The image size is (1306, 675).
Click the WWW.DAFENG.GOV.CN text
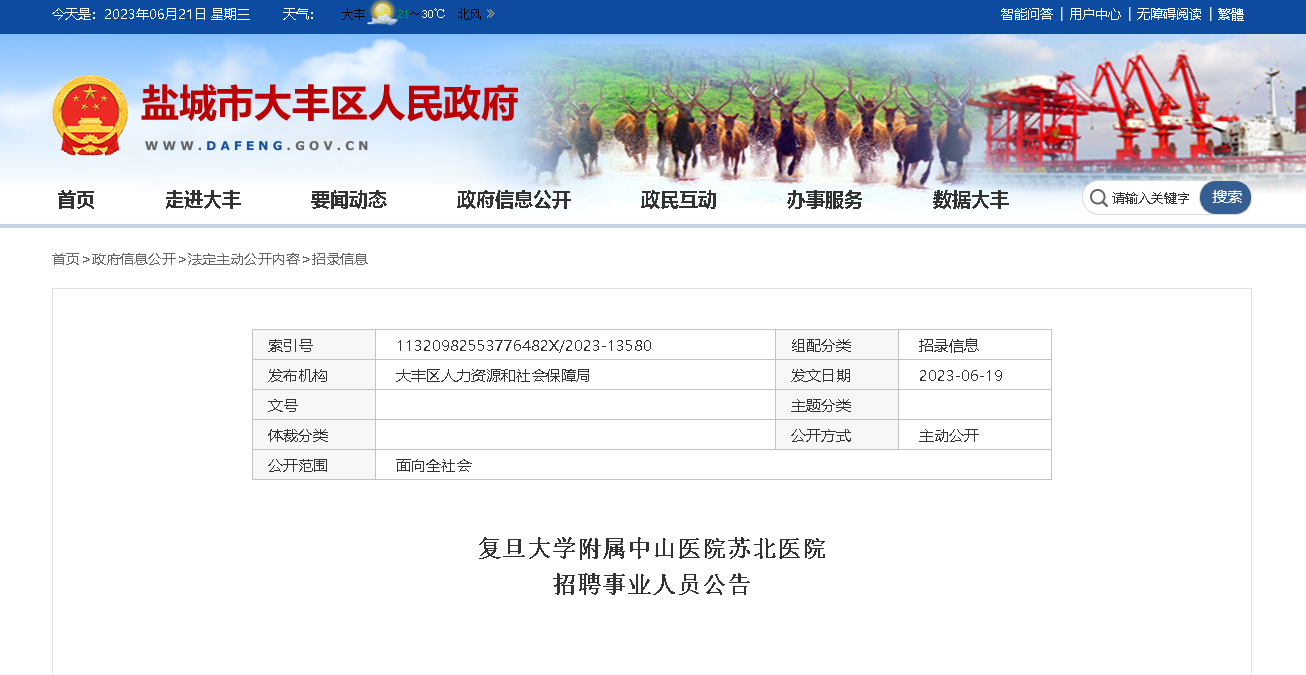pyautogui.click(x=257, y=145)
